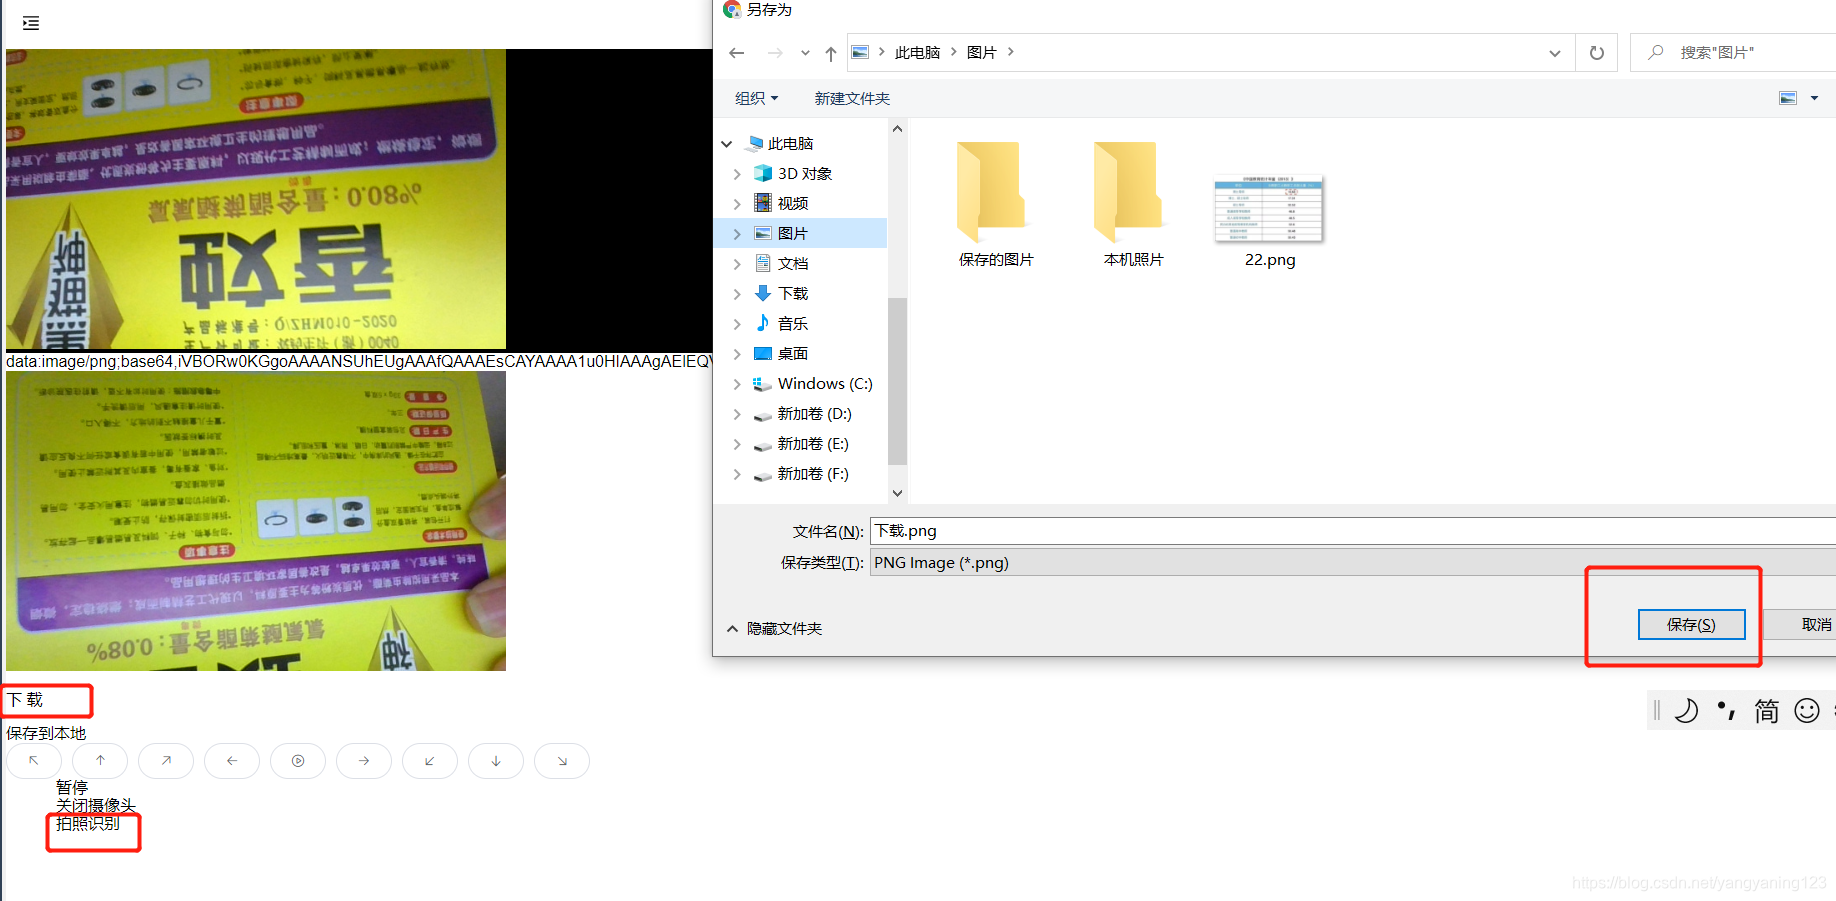Click the up arrow camera control button
The width and height of the screenshot is (1836, 901).
point(100,761)
